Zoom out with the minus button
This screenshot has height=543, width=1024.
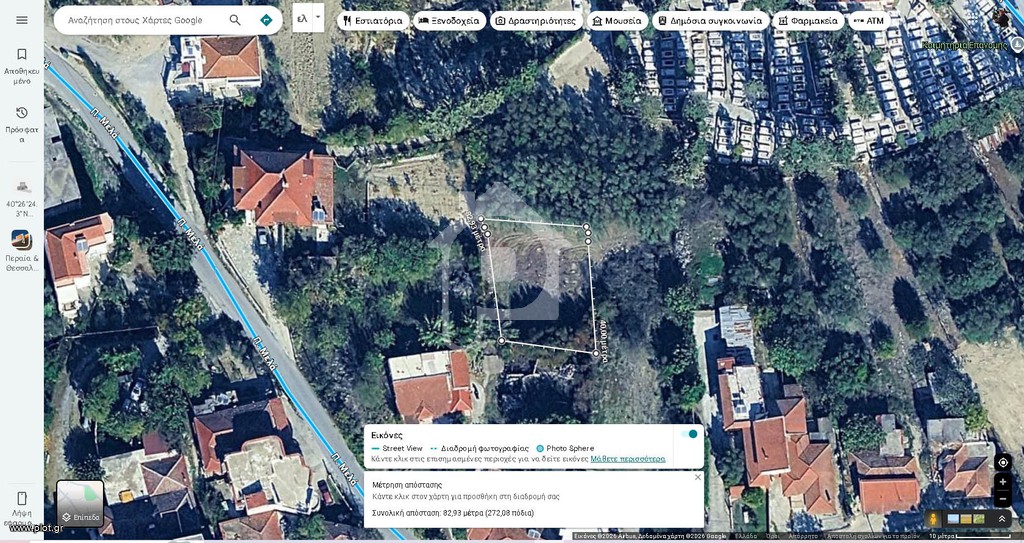pyautogui.click(x=1002, y=499)
